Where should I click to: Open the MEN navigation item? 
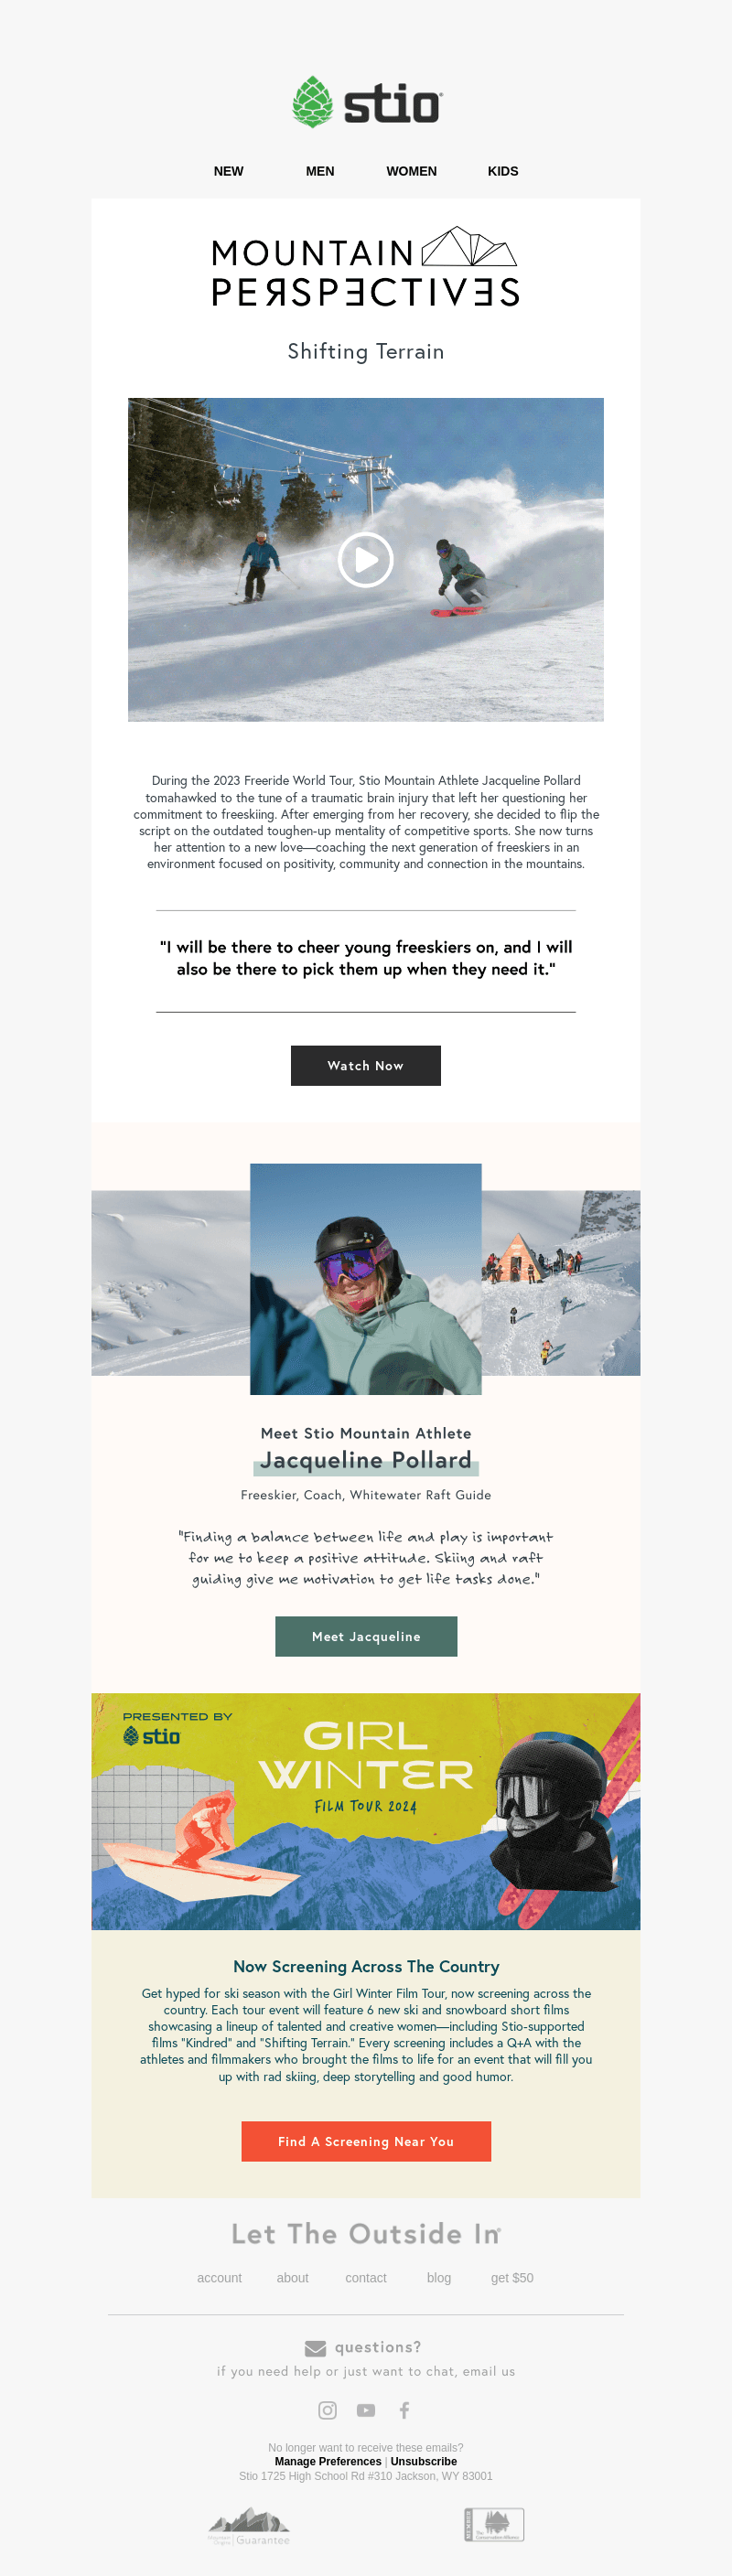tap(320, 171)
